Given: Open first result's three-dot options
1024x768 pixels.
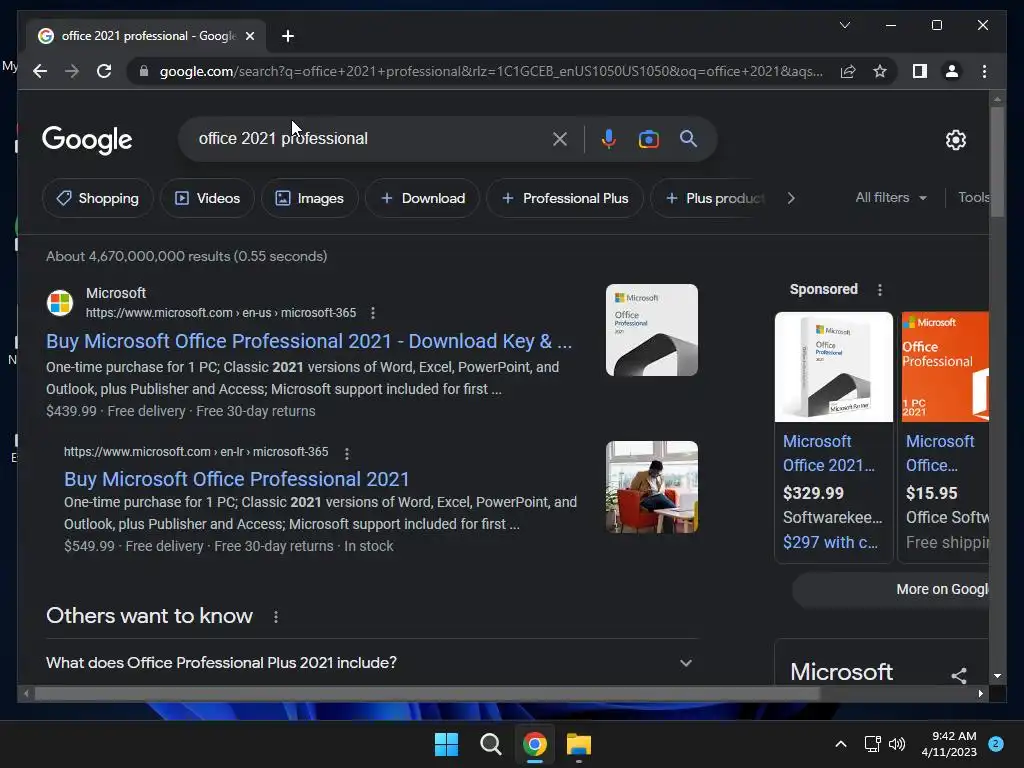Looking at the screenshot, I should tap(373, 313).
